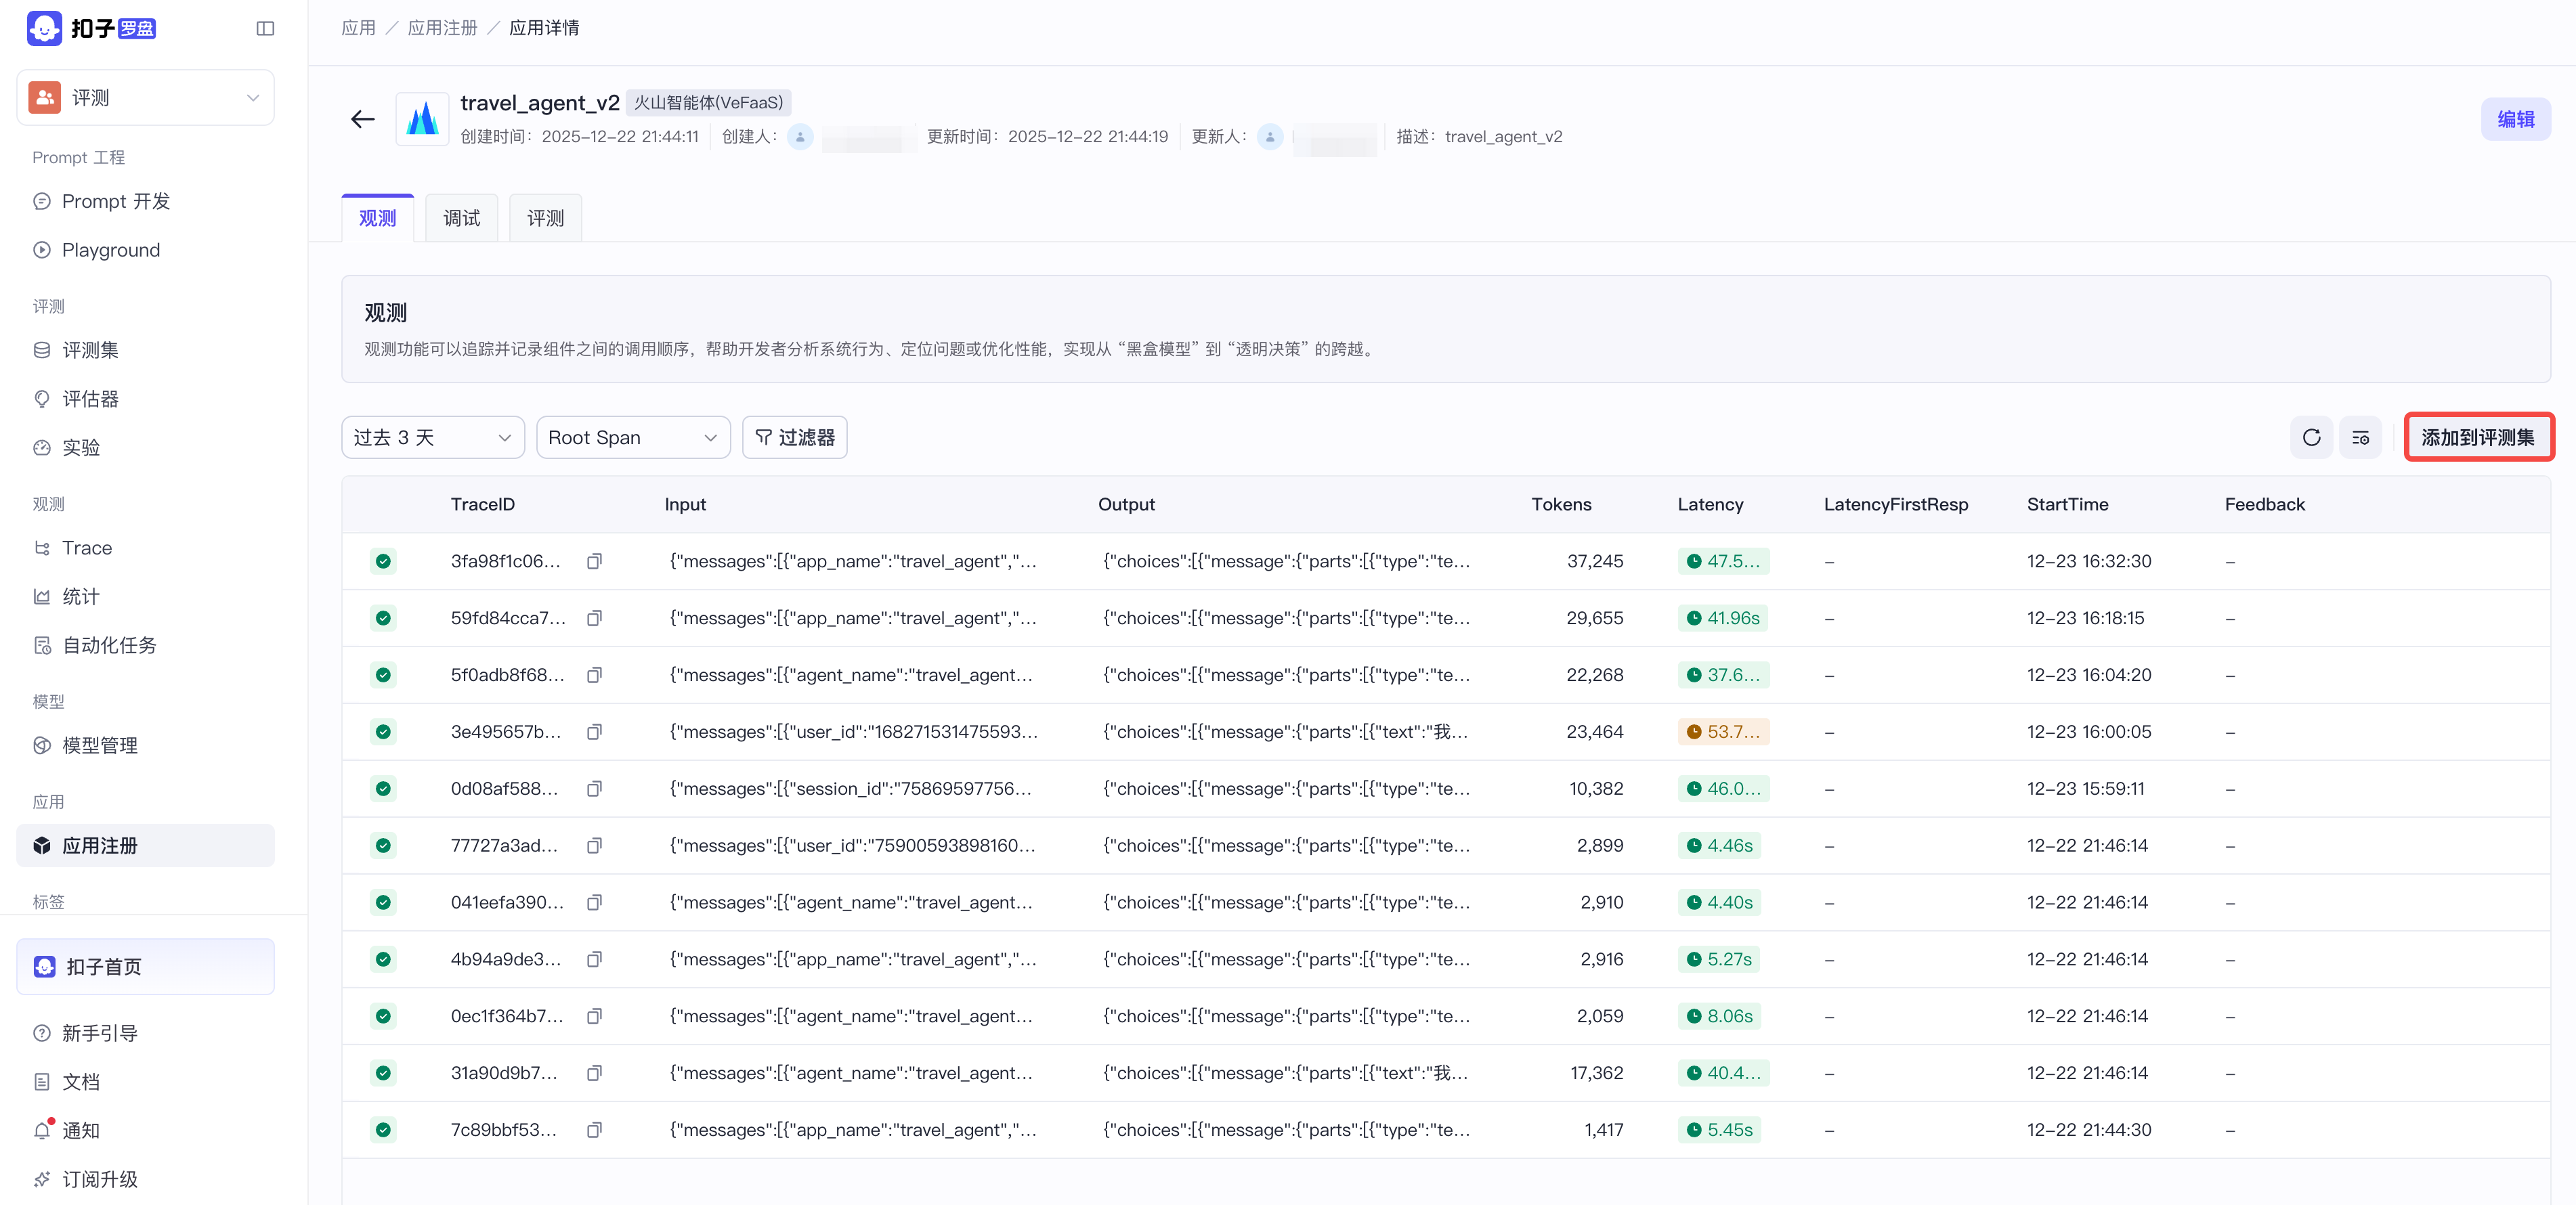
Task: Click success status icon for 7c89bbf53 row
Action: click(383, 1130)
